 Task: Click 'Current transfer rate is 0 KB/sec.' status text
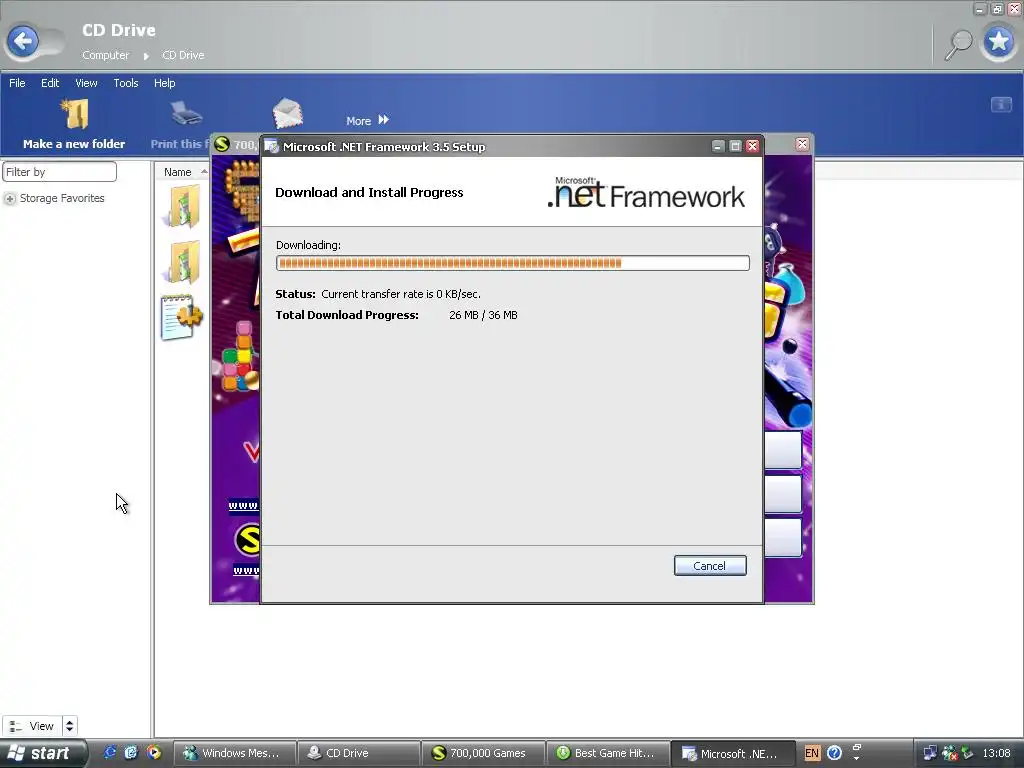click(x=401, y=294)
